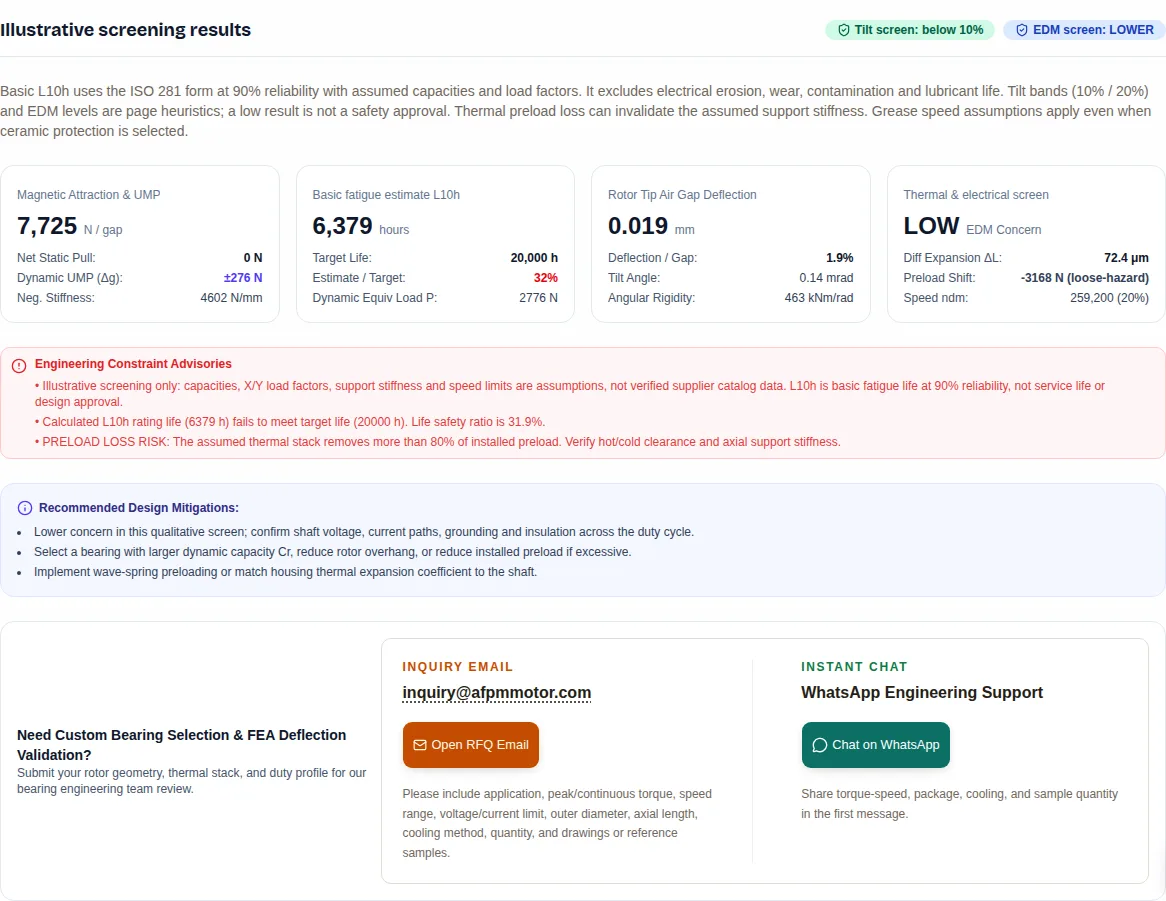Viewport: 1166px width, 901px height.
Task: Click the Speed ndm 259,200 (20%) value
Action: point(1109,298)
